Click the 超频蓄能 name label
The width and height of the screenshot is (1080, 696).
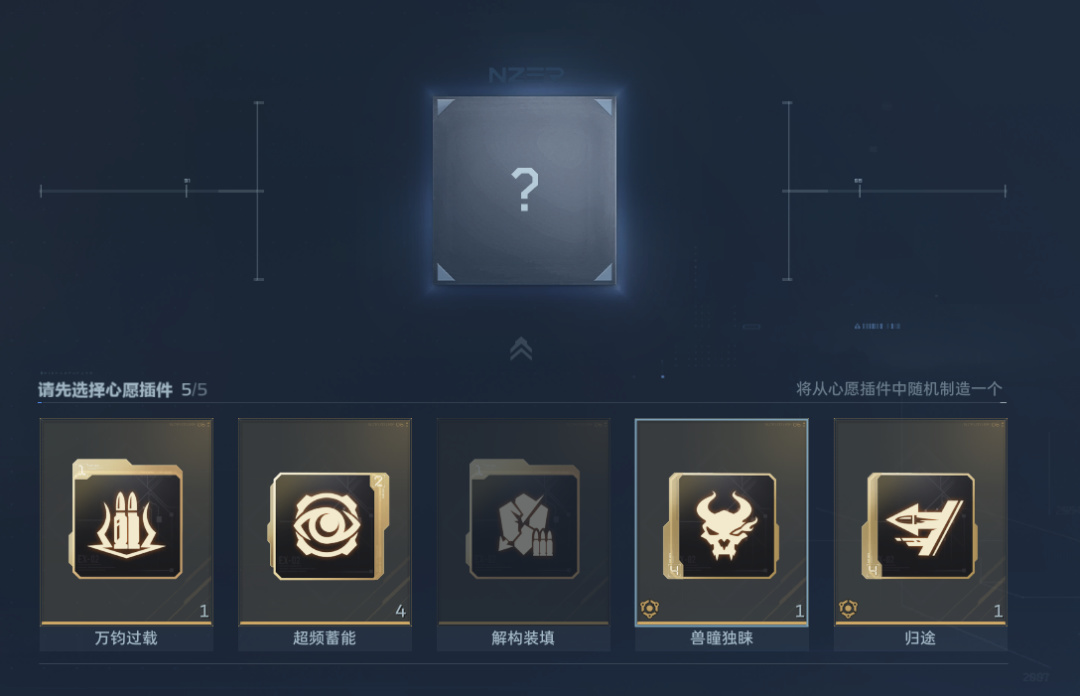click(324, 638)
